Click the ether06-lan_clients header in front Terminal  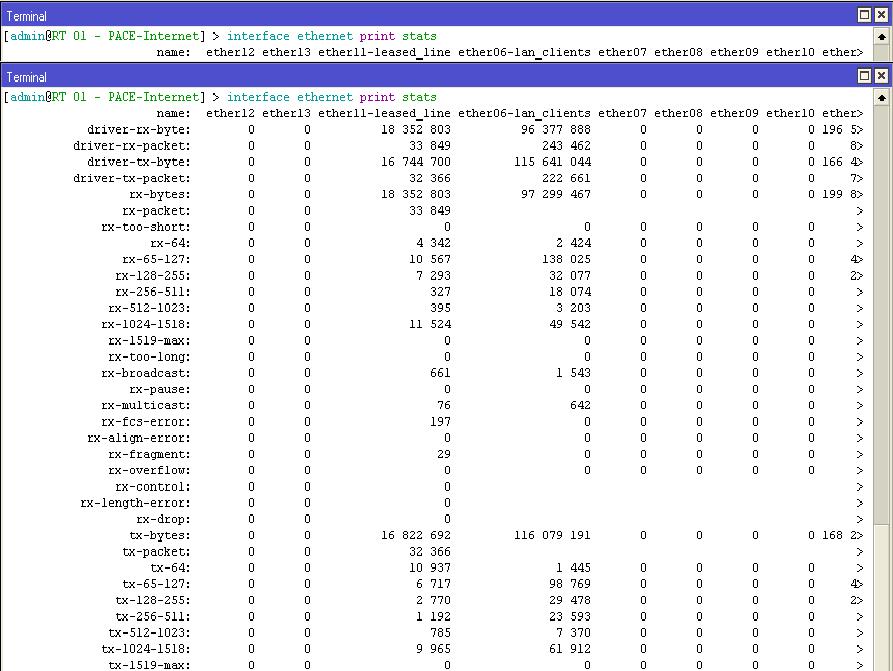click(x=525, y=113)
